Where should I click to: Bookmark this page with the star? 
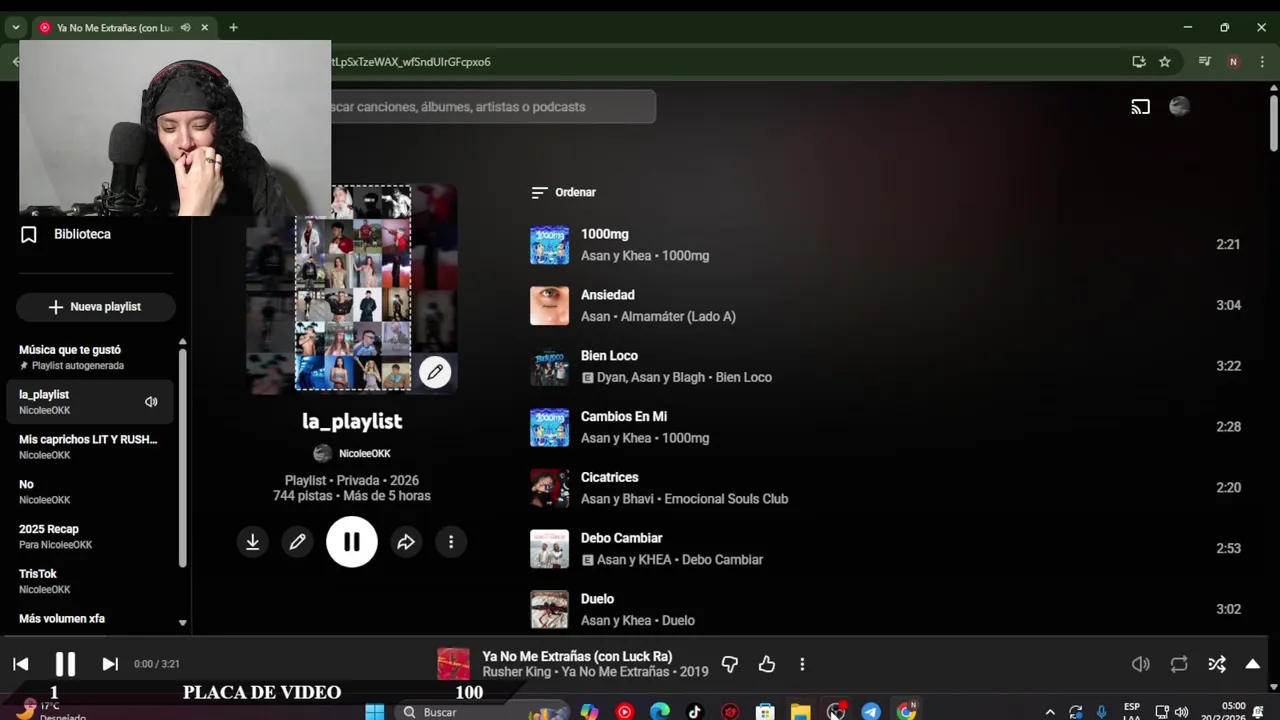click(1165, 62)
